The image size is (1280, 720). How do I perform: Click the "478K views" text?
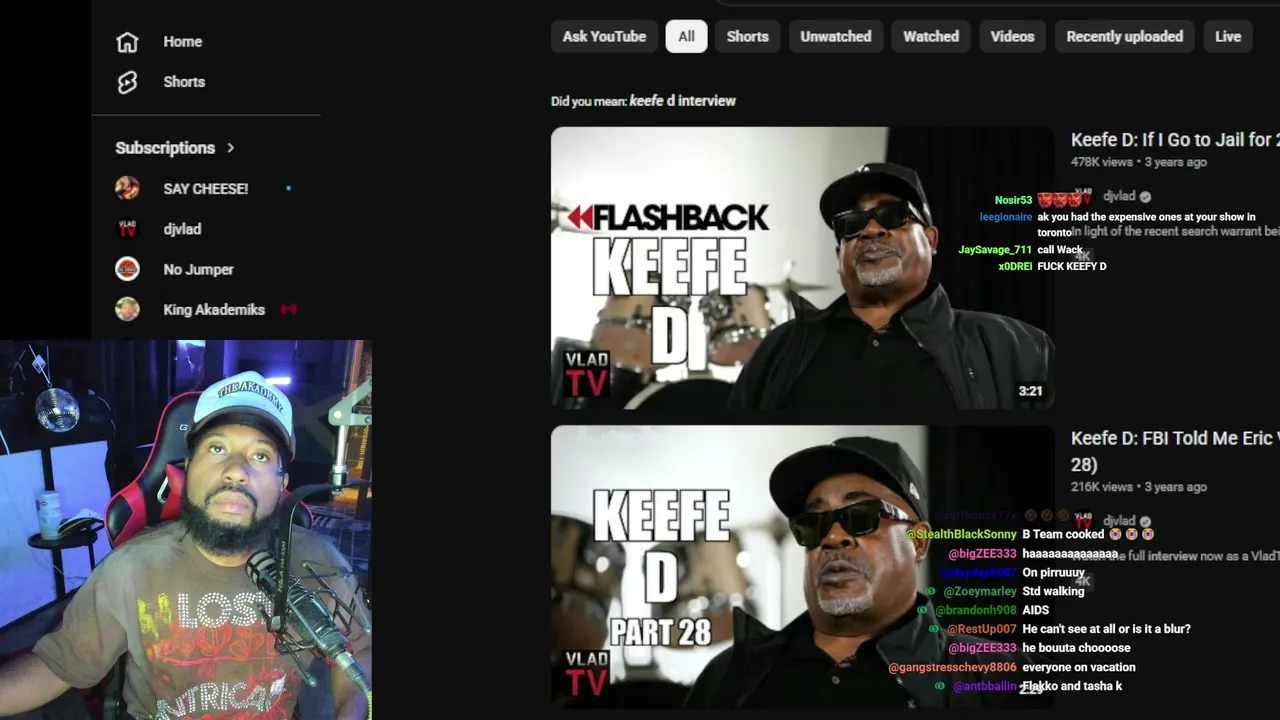click(1102, 162)
